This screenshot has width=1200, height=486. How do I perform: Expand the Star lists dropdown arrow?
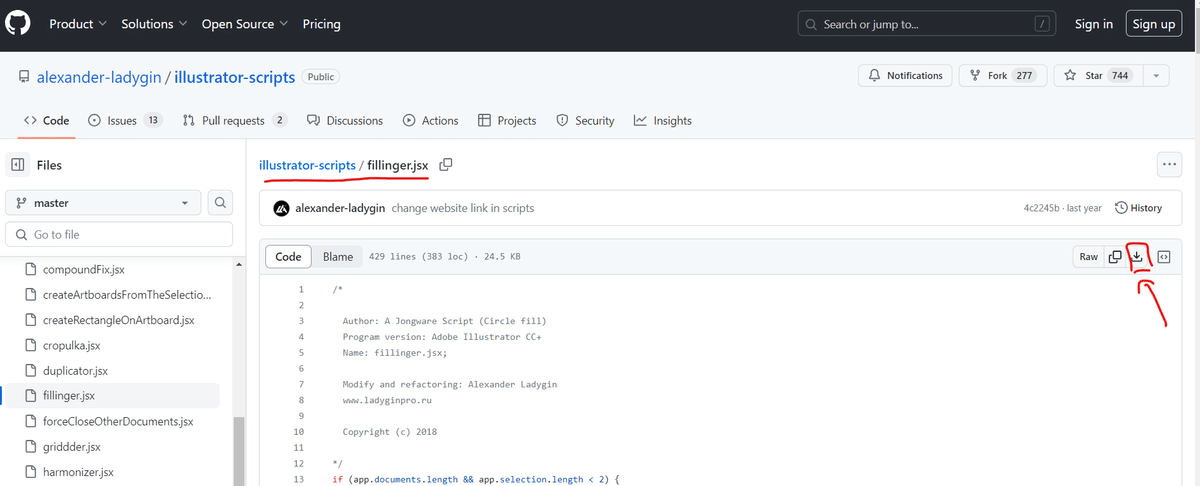pyautogui.click(x=1156, y=76)
